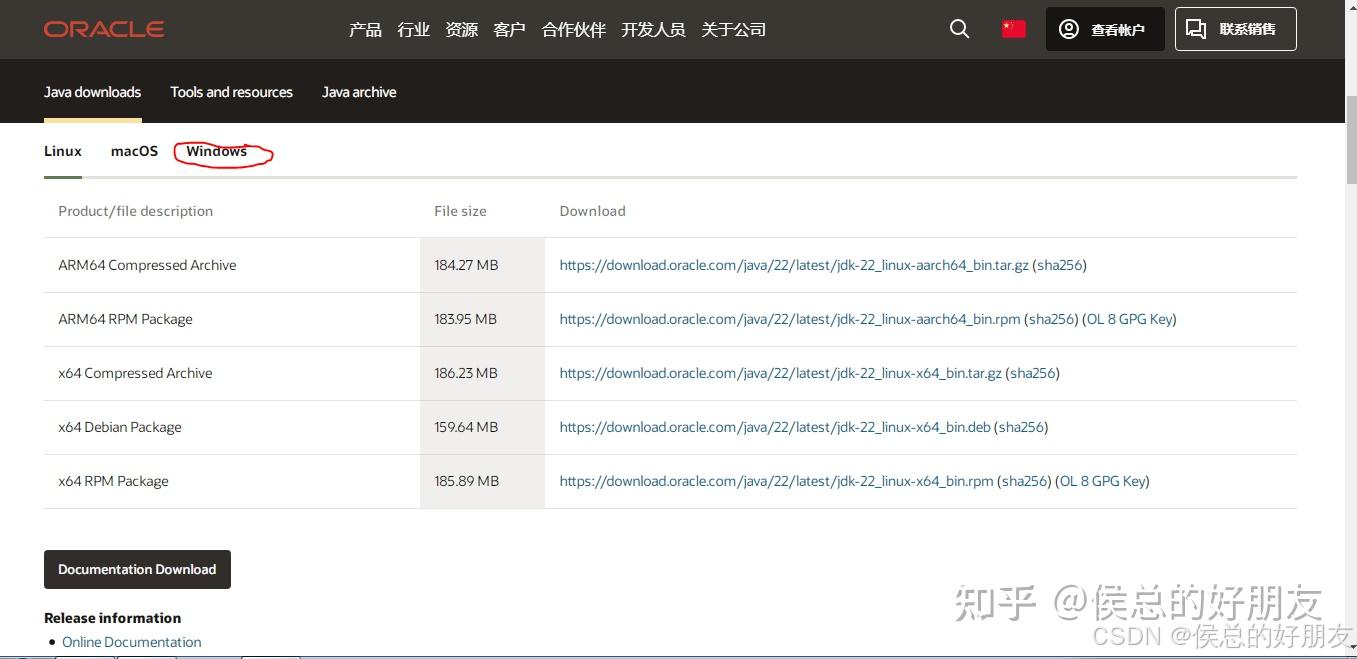This screenshot has height=659, width=1357.
Task: Switch to Tools and resources tab
Action: pos(231,92)
